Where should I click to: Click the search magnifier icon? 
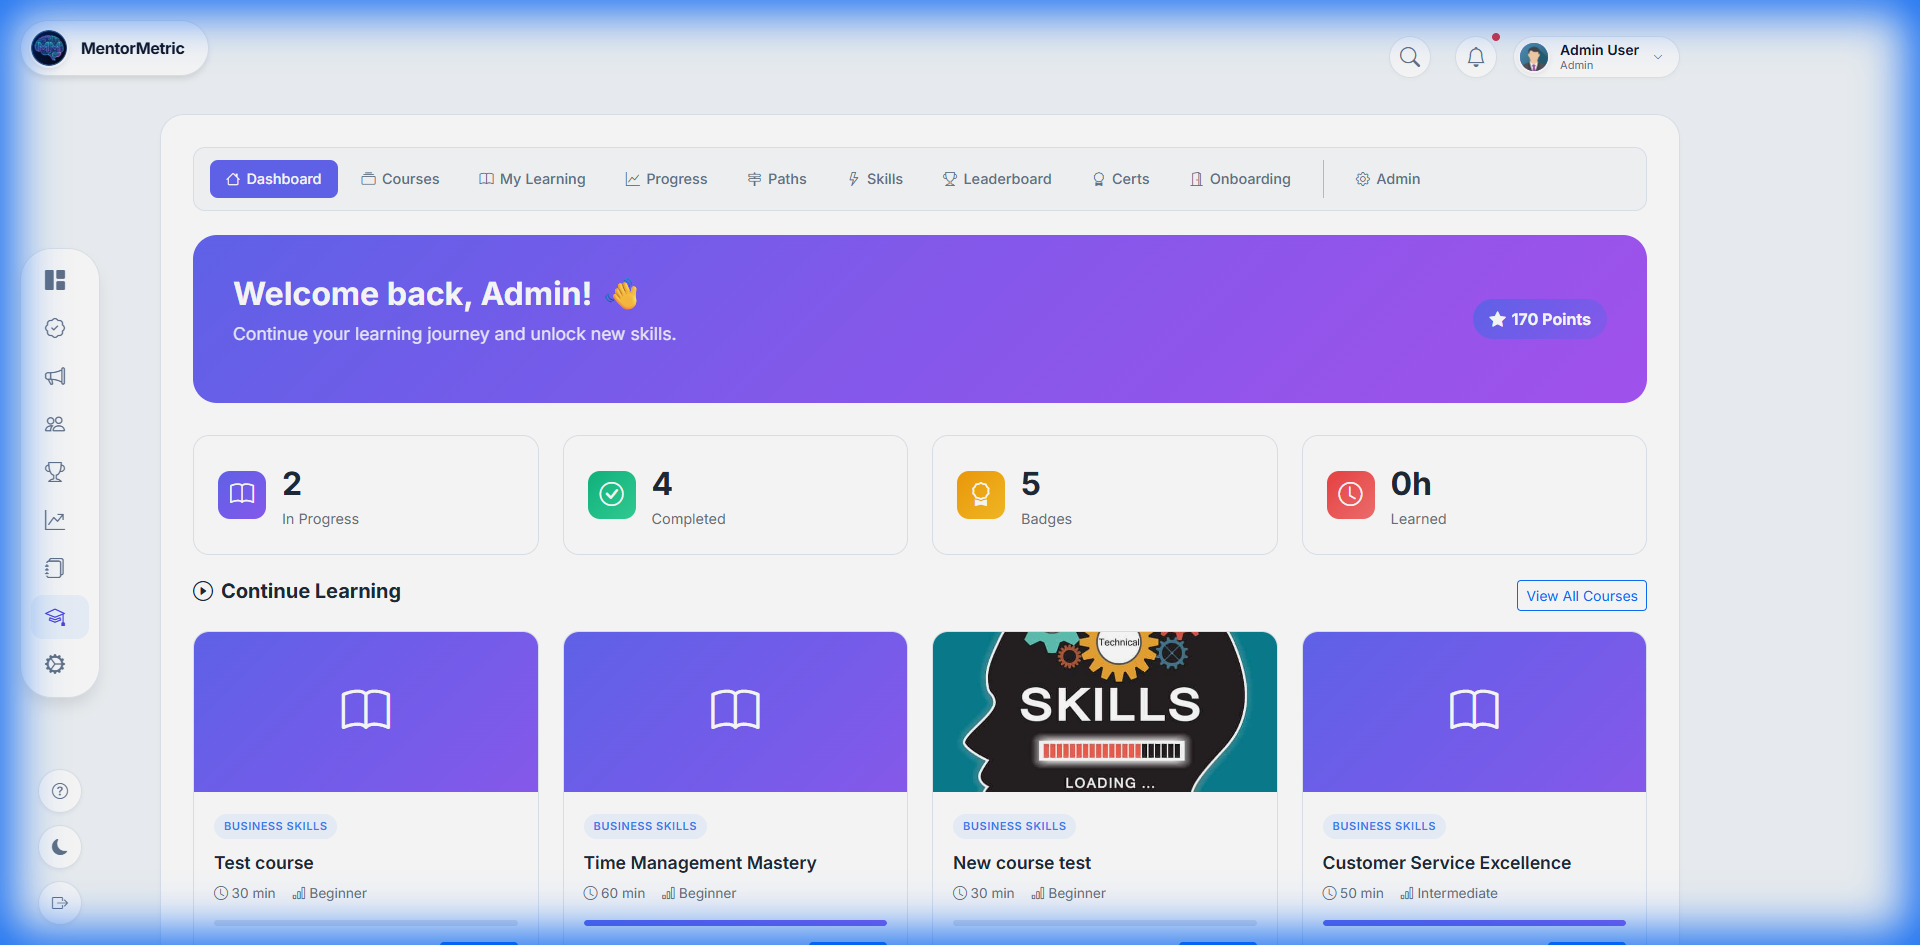coord(1409,57)
